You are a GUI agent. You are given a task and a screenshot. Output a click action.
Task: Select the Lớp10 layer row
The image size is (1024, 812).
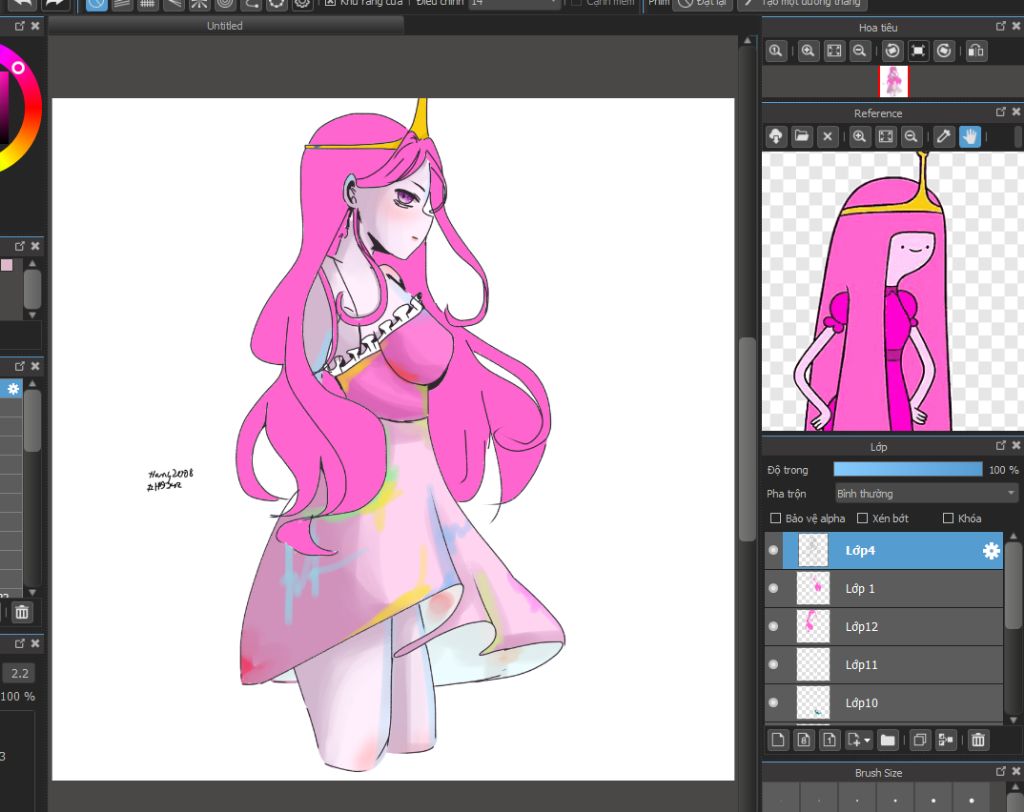[x=884, y=703]
